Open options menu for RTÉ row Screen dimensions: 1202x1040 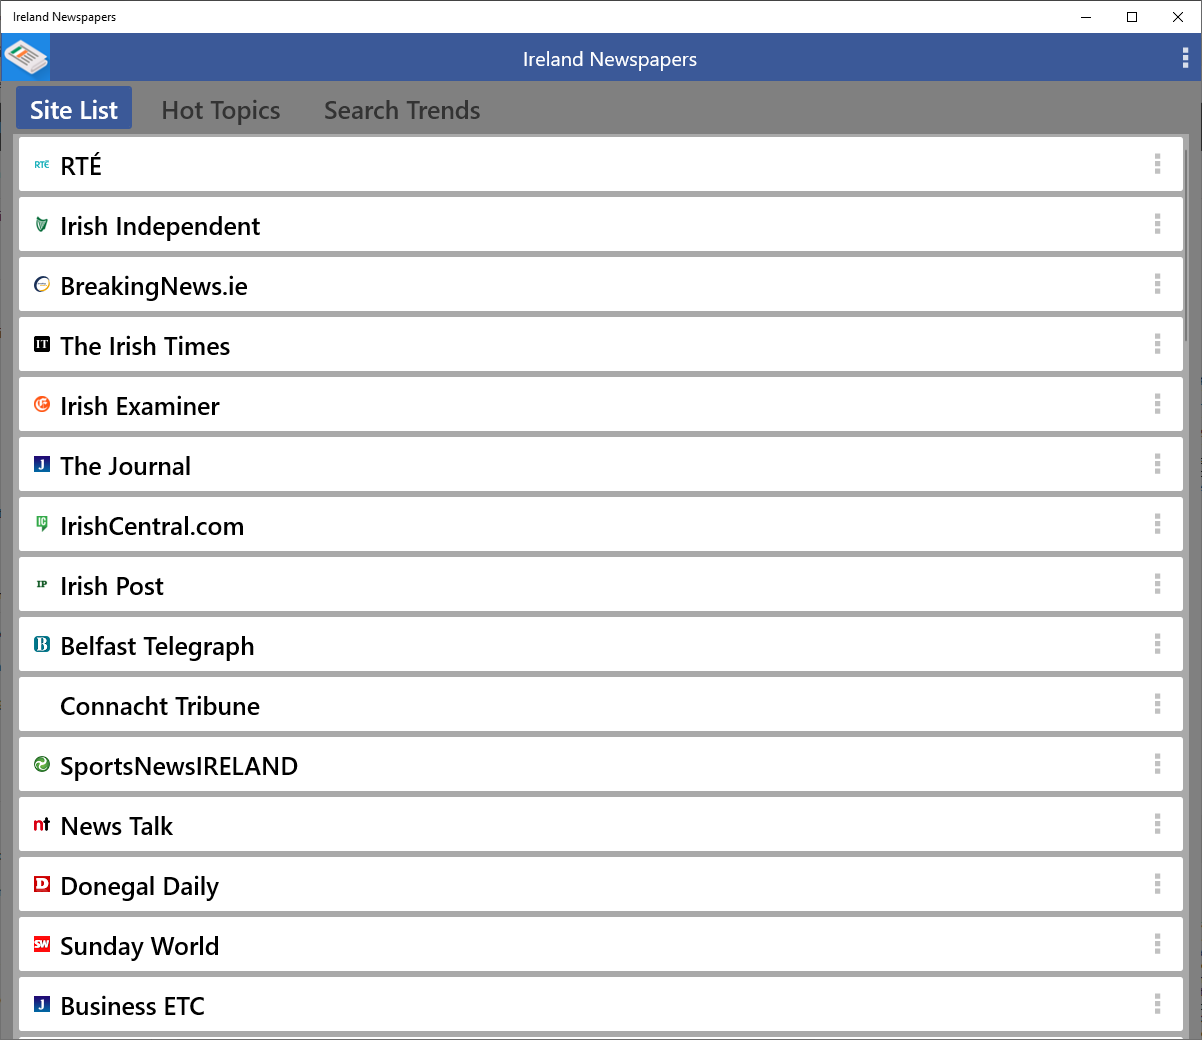pos(1157,164)
